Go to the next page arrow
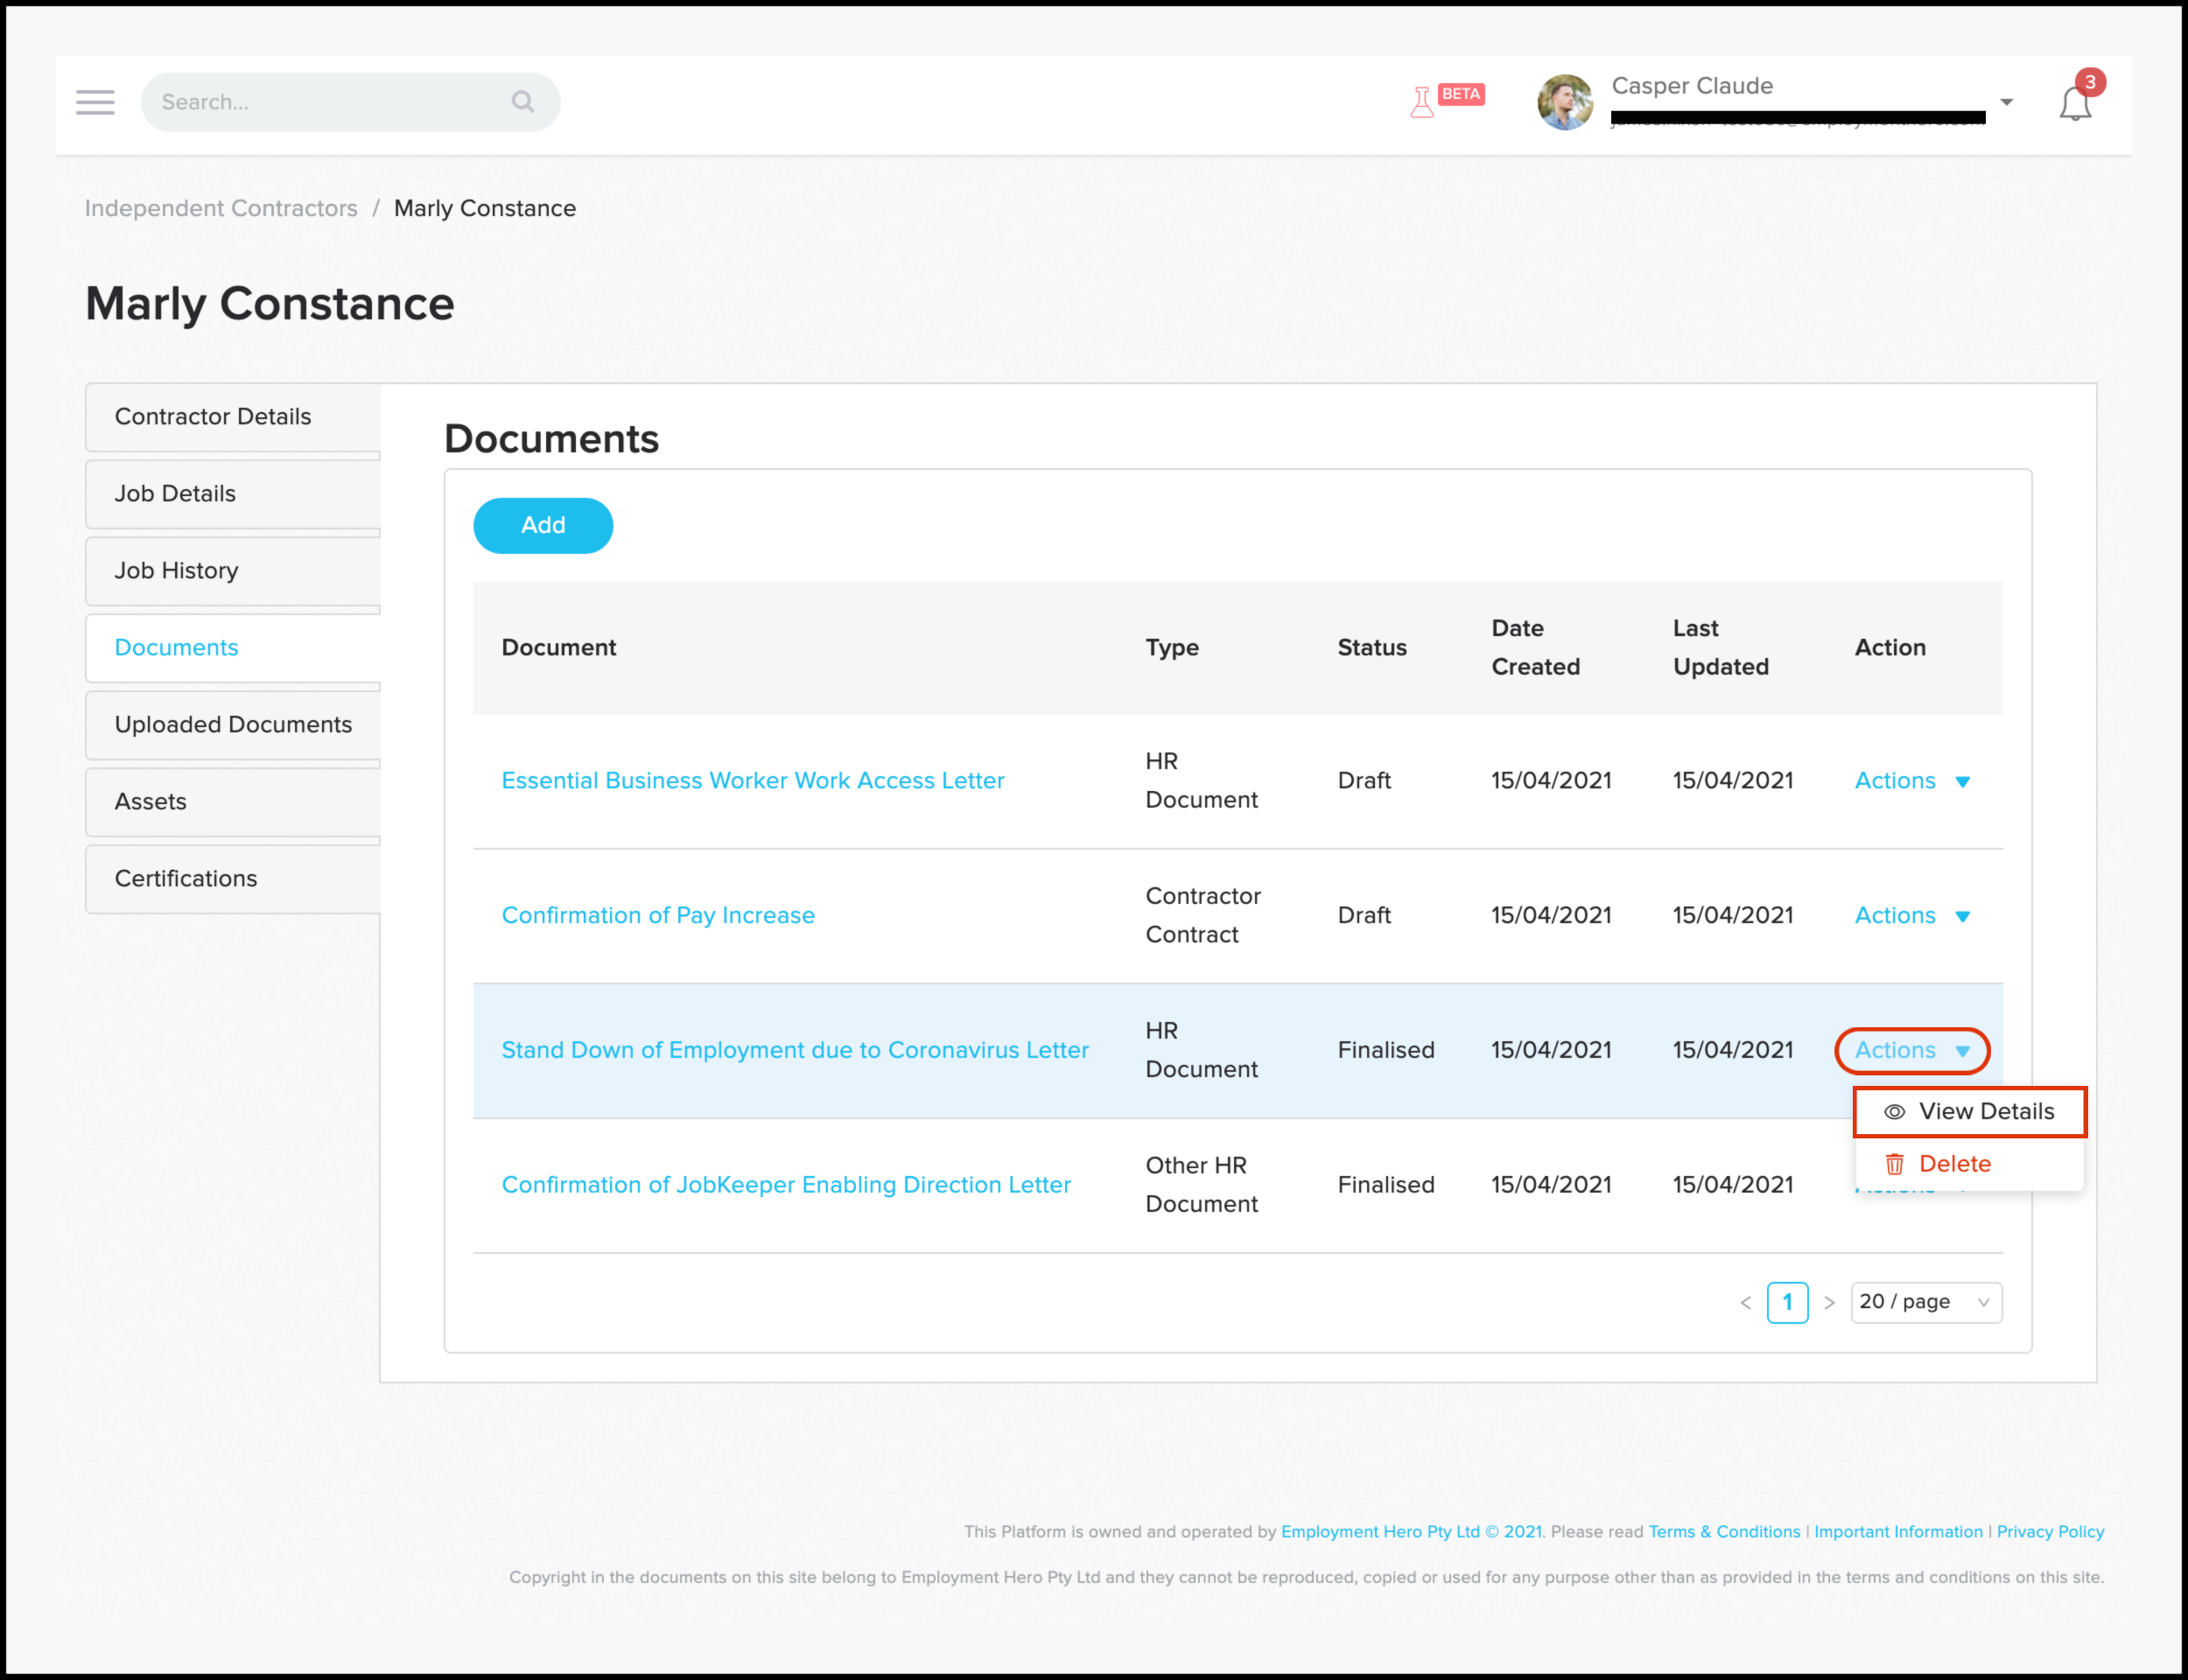Screen dimensions: 2188x1680 click(x=1829, y=1302)
